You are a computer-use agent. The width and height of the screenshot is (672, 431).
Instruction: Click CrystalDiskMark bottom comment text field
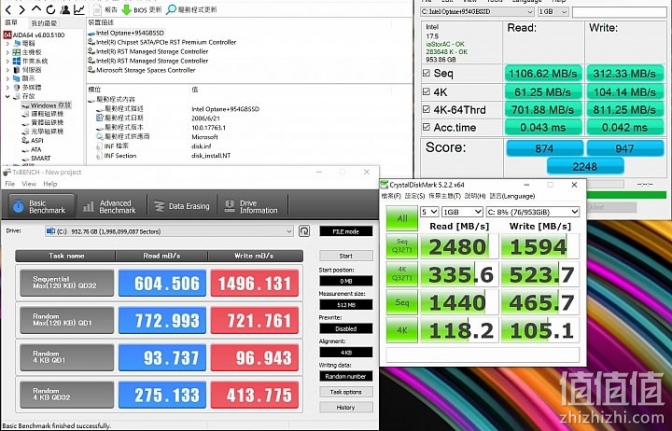click(483, 355)
